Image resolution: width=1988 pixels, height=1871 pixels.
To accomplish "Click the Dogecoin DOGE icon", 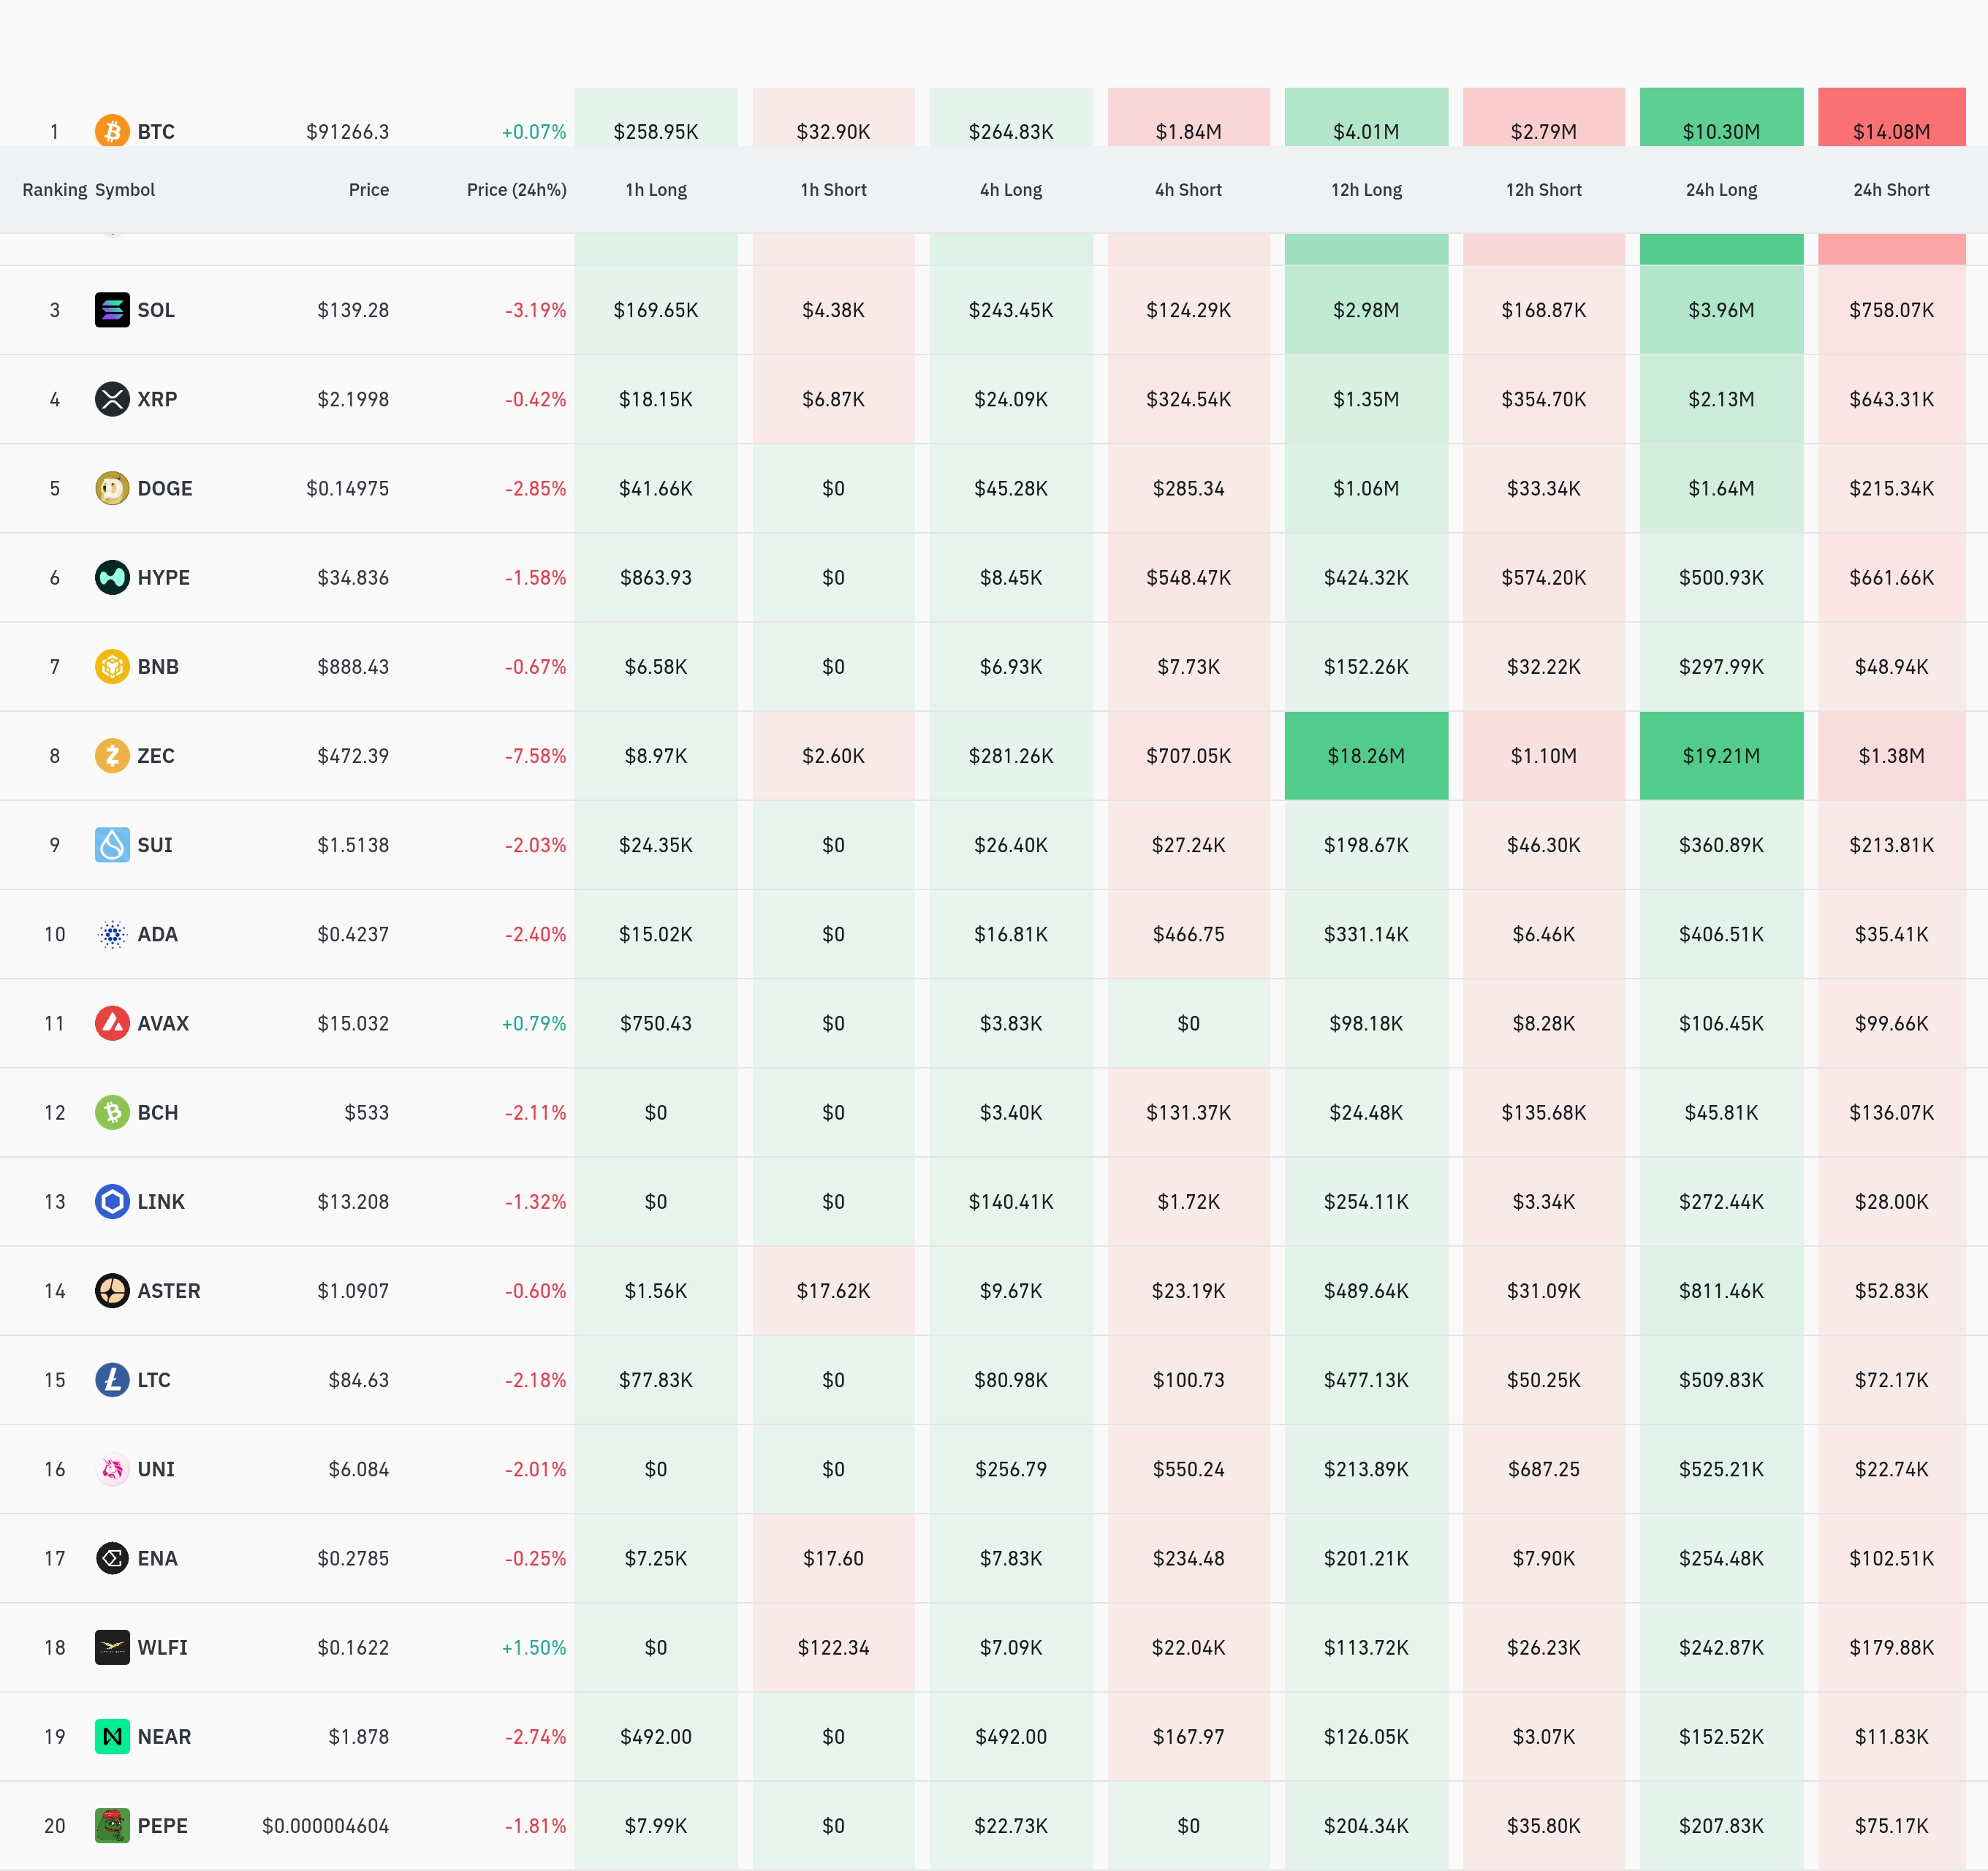I will coord(112,488).
